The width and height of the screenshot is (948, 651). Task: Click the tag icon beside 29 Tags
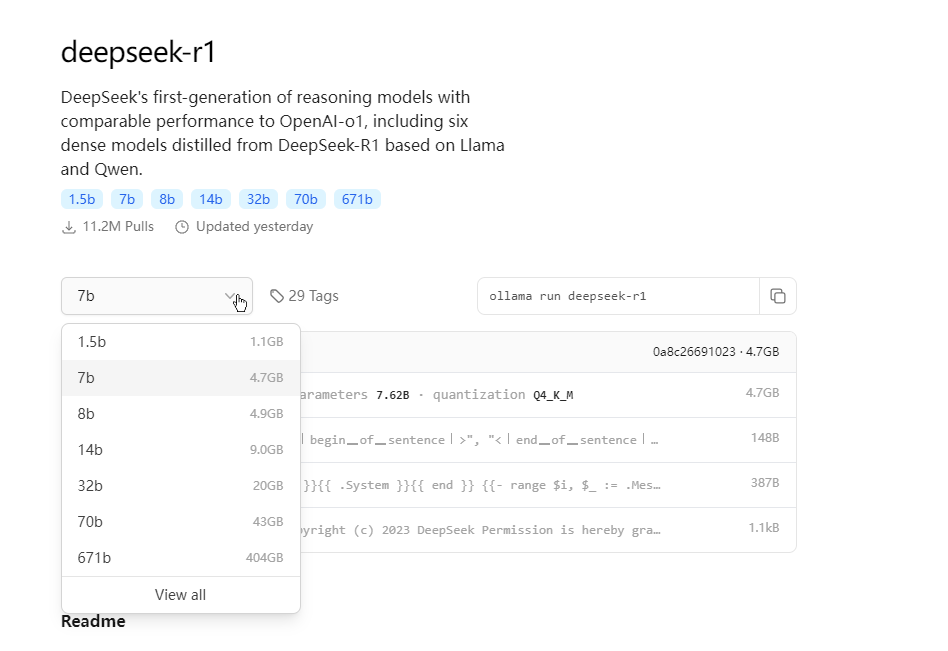point(277,296)
